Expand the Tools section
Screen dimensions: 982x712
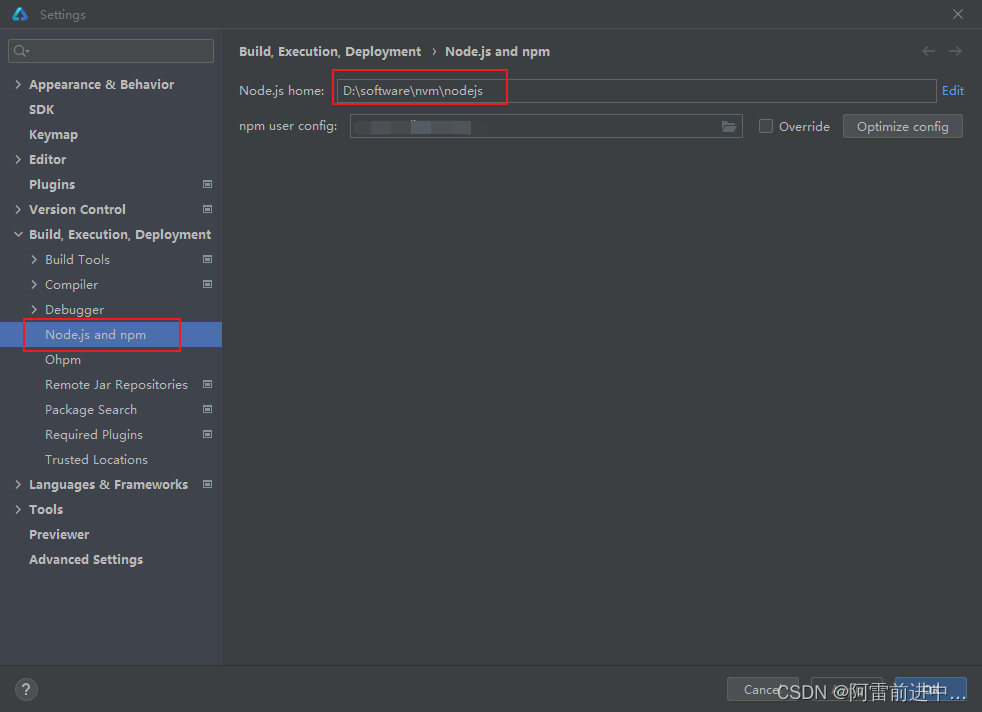click(18, 510)
